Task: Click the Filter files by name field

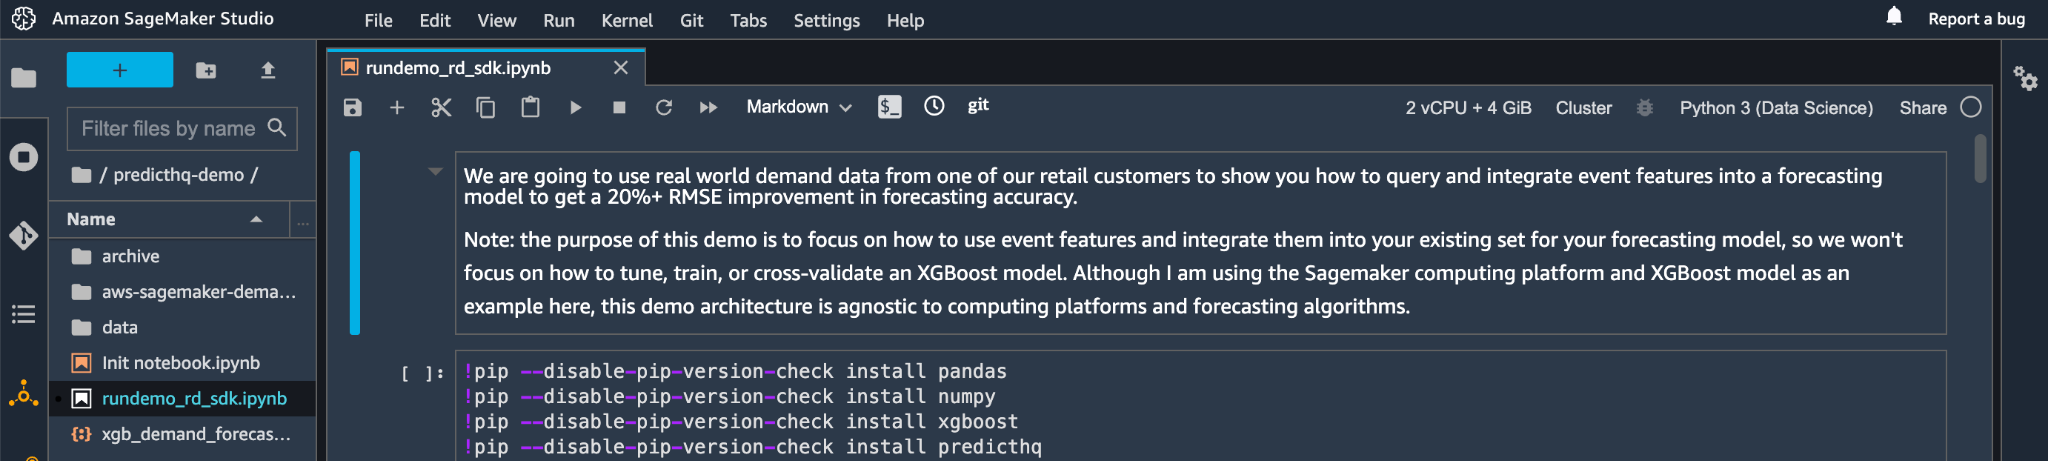Action: (168, 129)
